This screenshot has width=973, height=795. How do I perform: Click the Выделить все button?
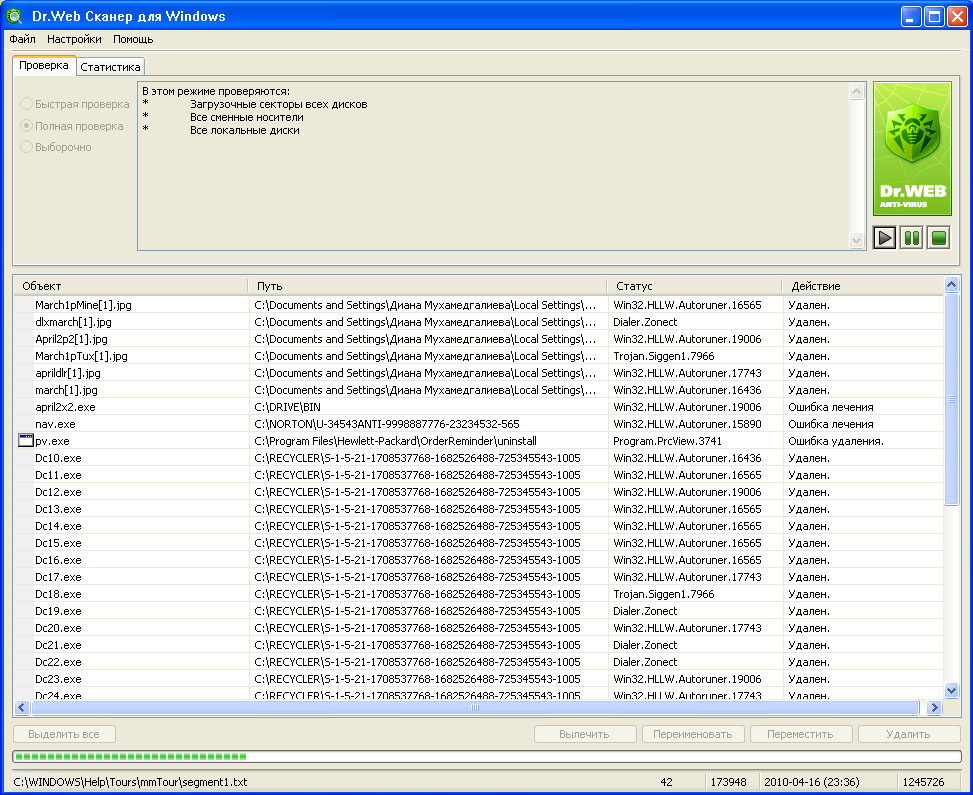click(x=64, y=734)
